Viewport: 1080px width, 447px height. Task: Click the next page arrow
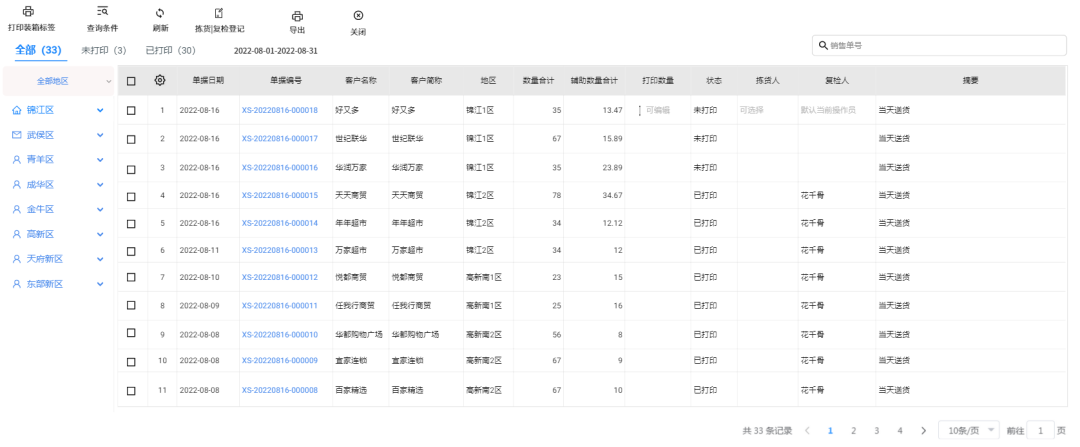[923, 430]
